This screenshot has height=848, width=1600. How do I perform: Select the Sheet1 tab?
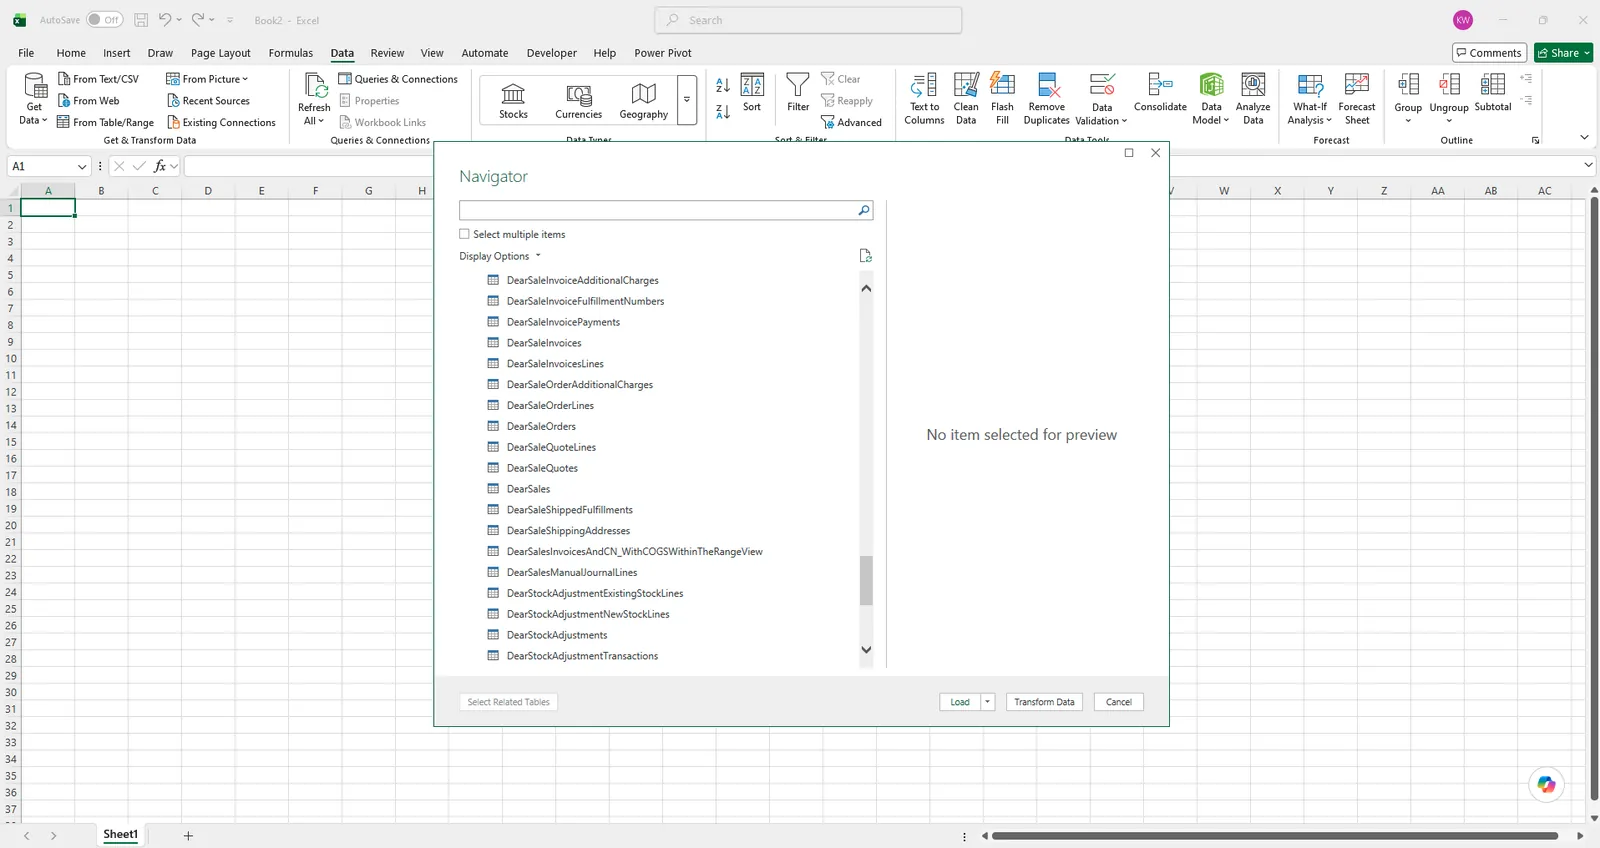(120, 835)
